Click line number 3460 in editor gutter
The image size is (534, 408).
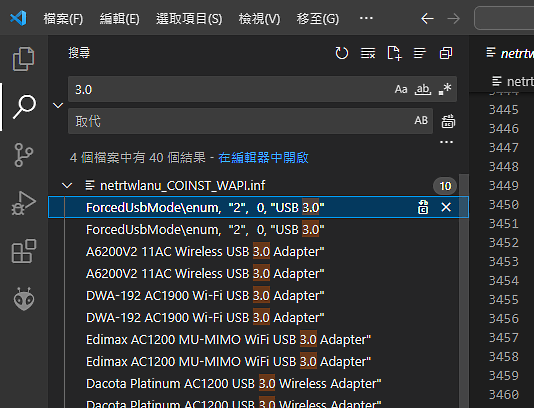504,395
